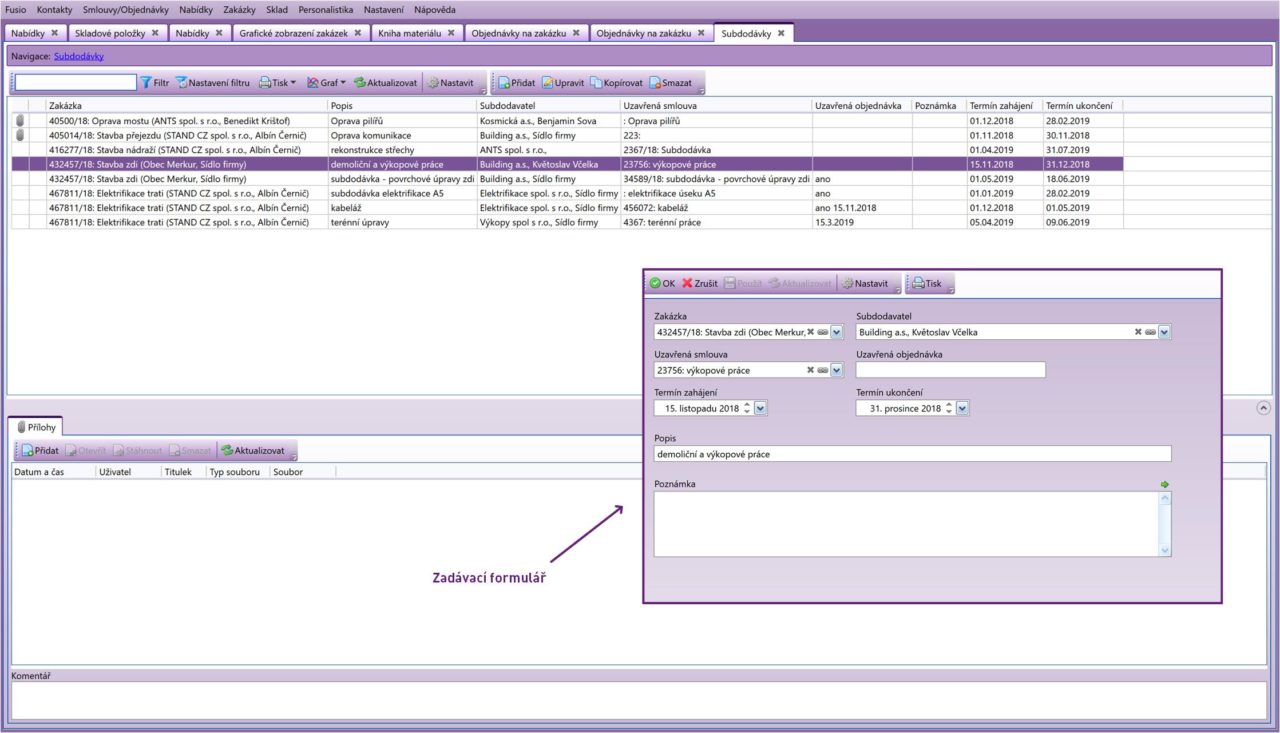Click Upravit to edit the selected row
The height and width of the screenshot is (733, 1280).
[563, 83]
